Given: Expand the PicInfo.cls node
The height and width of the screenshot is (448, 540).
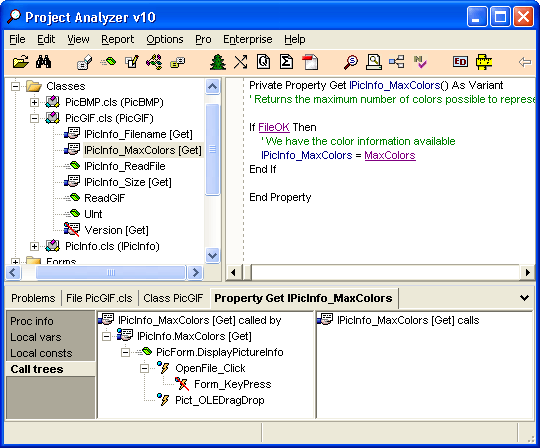Looking at the screenshot, I should 34,246.
